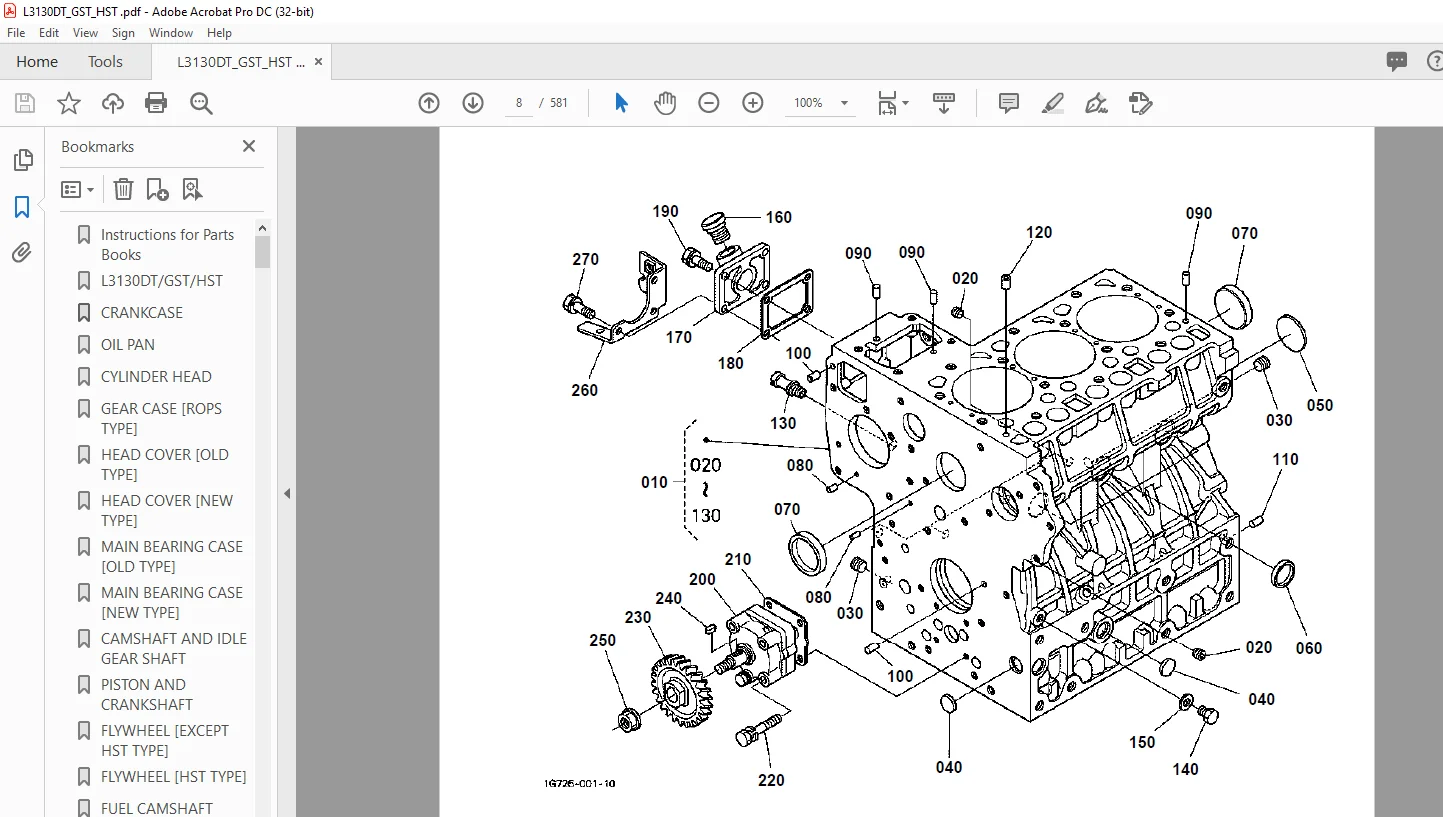Open FLYWHEEL [HST TYPE] bookmark
This screenshot has height=817, width=1443.
coord(173,776)
